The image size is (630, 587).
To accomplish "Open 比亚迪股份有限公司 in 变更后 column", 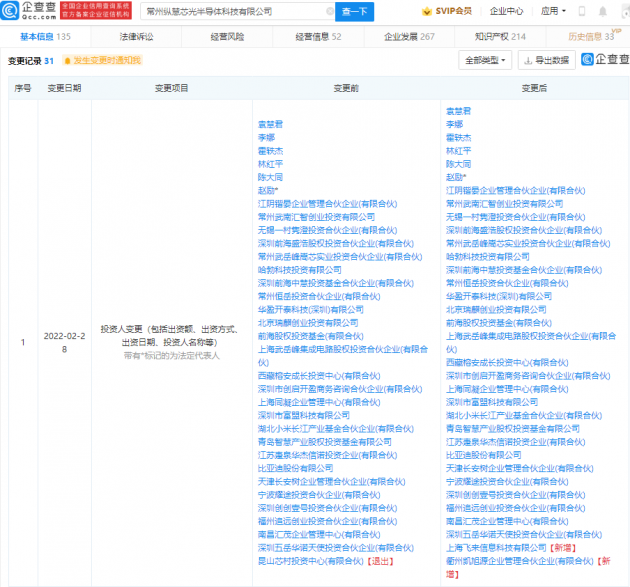I will [483, 455].
